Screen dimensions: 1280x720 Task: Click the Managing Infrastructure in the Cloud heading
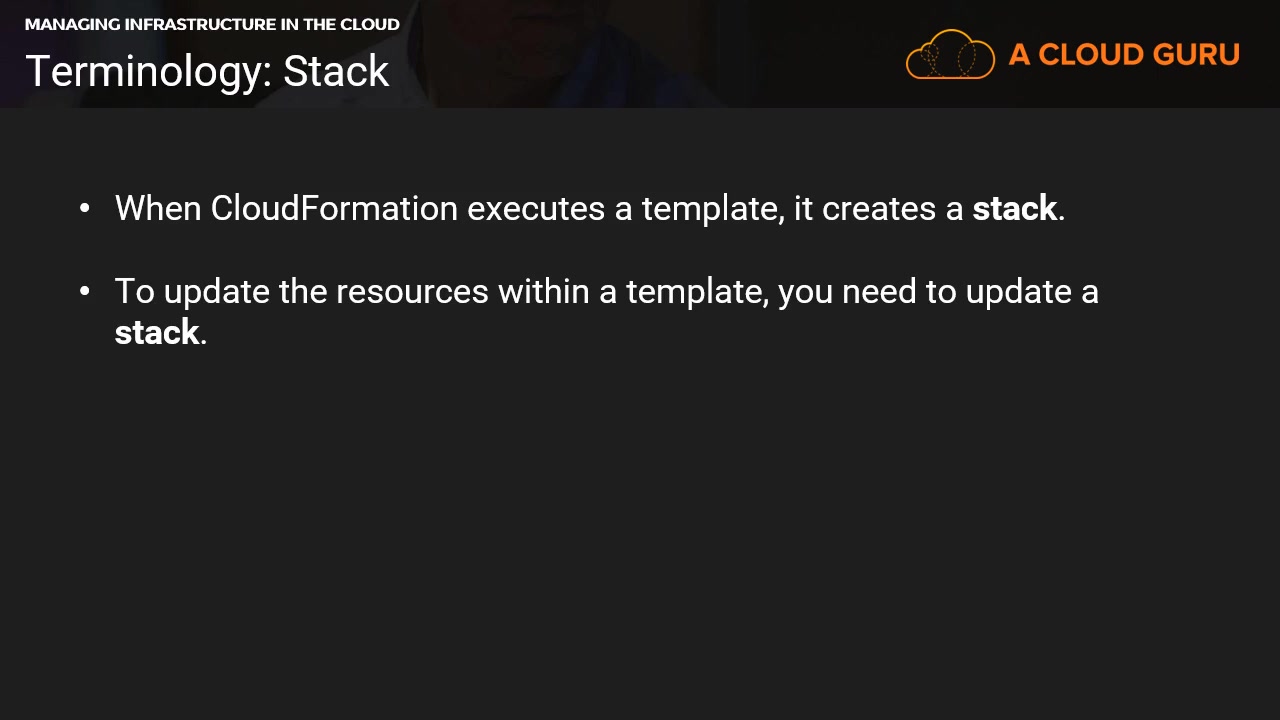pyautogui.click(x=212, y=24)
